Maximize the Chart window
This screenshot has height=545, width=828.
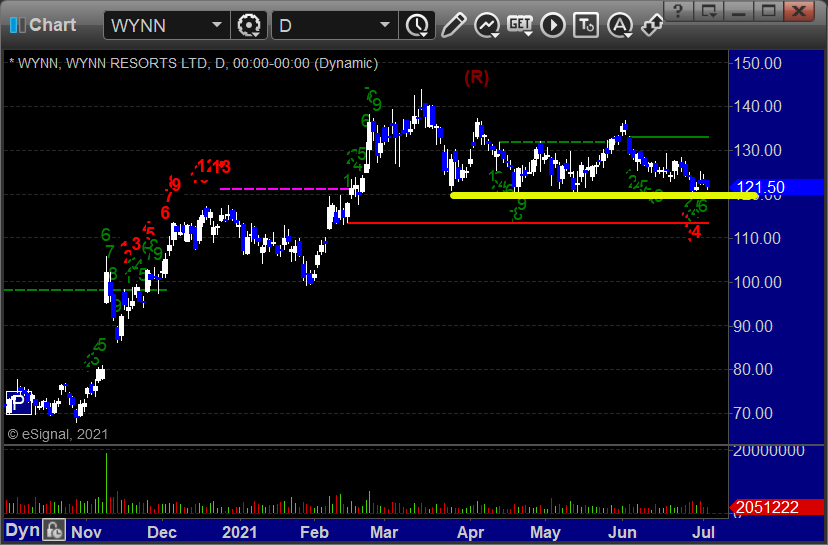(x=768, y=11)
